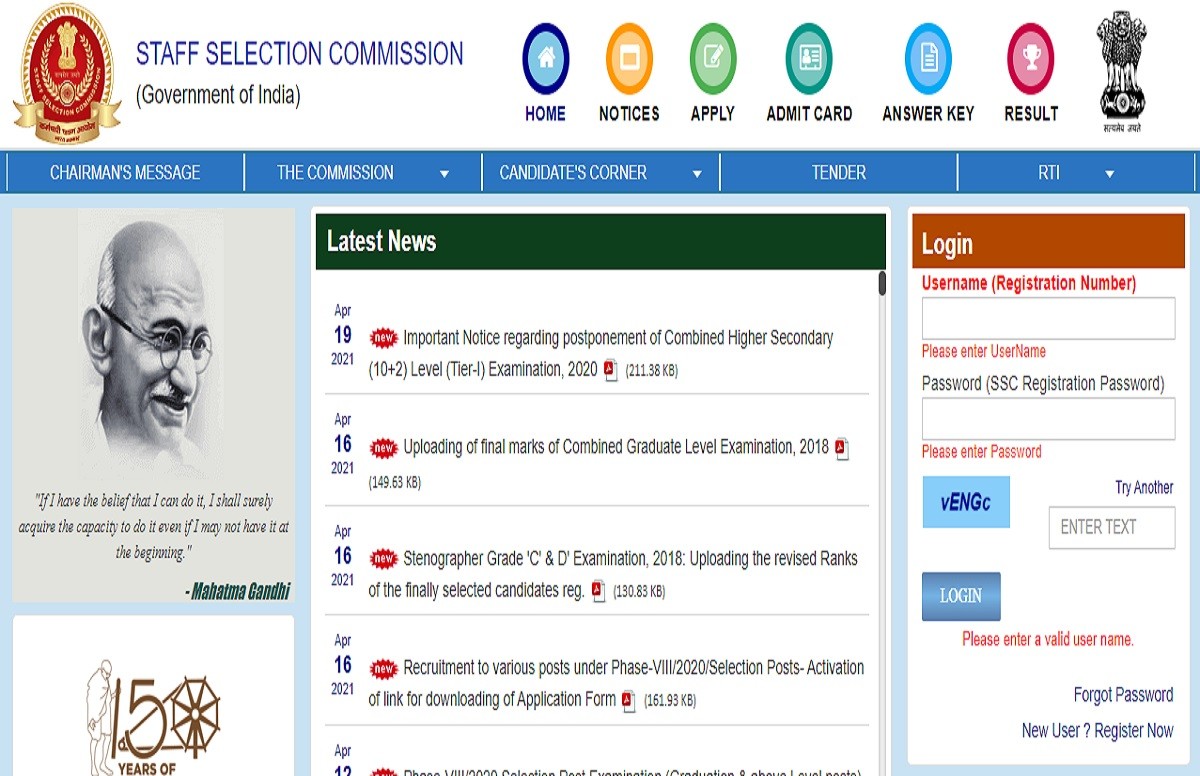Click the Username registration number field
The image size is (1200, 776).
pos(1048,319)
